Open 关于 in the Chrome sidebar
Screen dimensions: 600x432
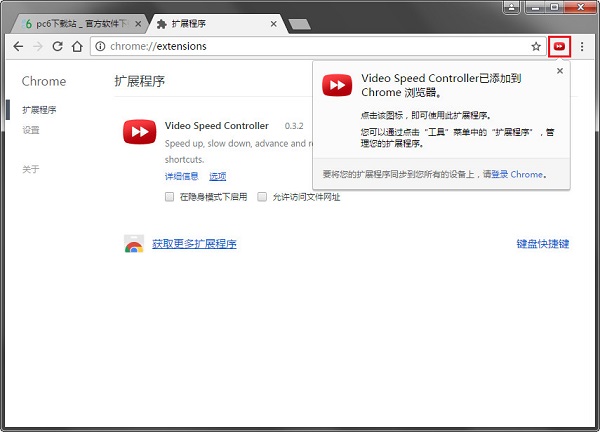tap(31, 169)
